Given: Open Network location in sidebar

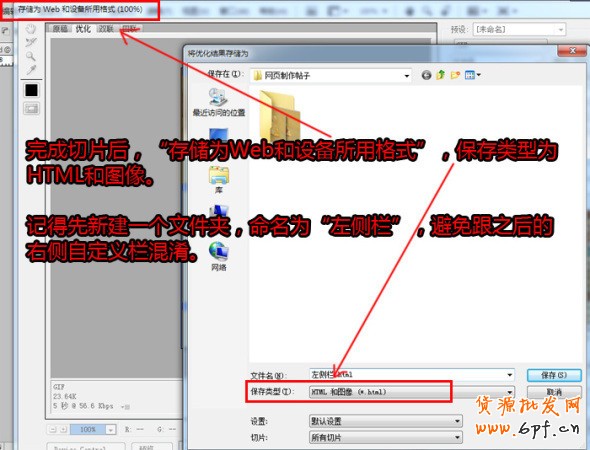Looking at the screenshot, I should (219, 257).
